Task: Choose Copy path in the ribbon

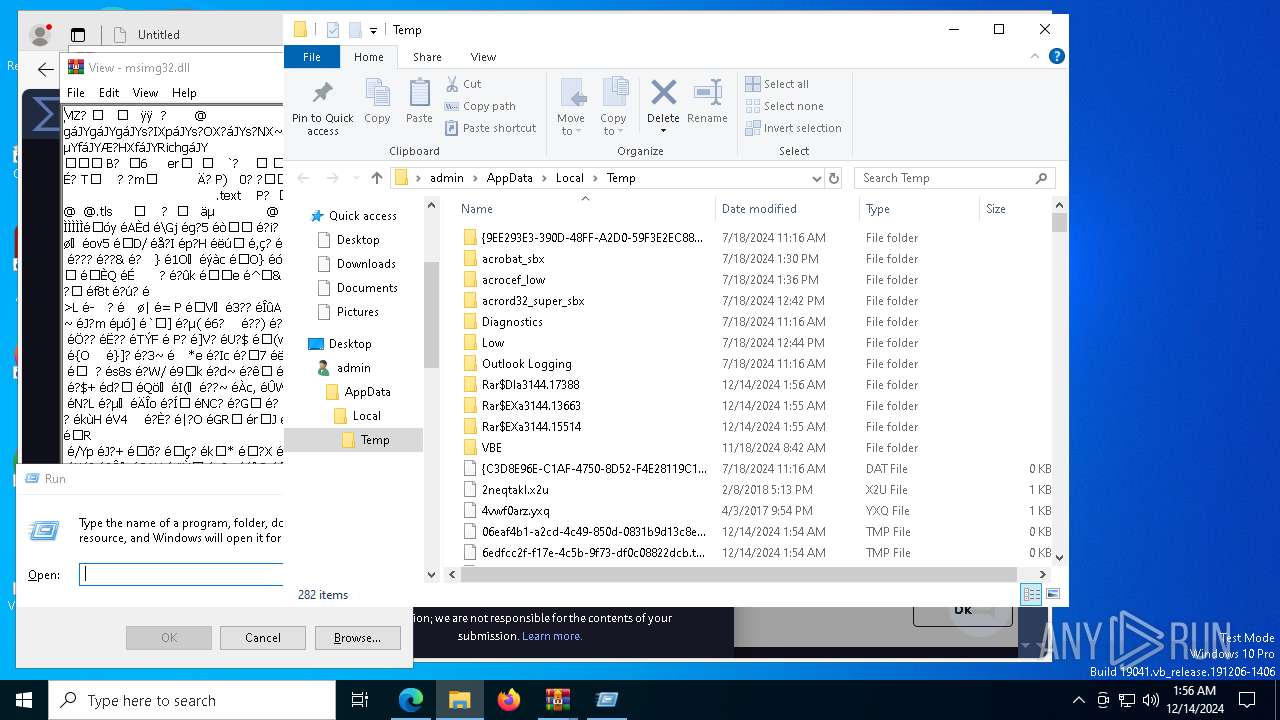Action: (x=480, y=106)
